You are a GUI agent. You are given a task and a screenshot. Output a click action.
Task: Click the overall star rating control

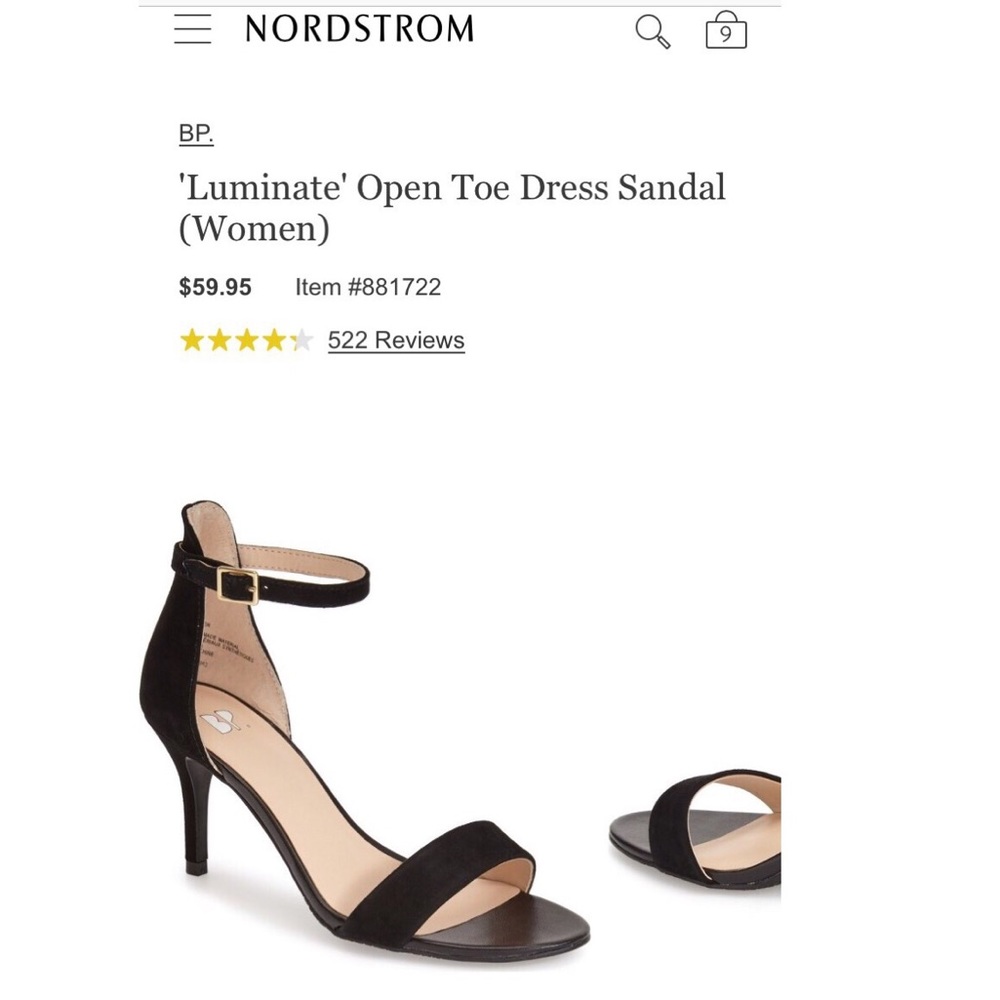247,340
